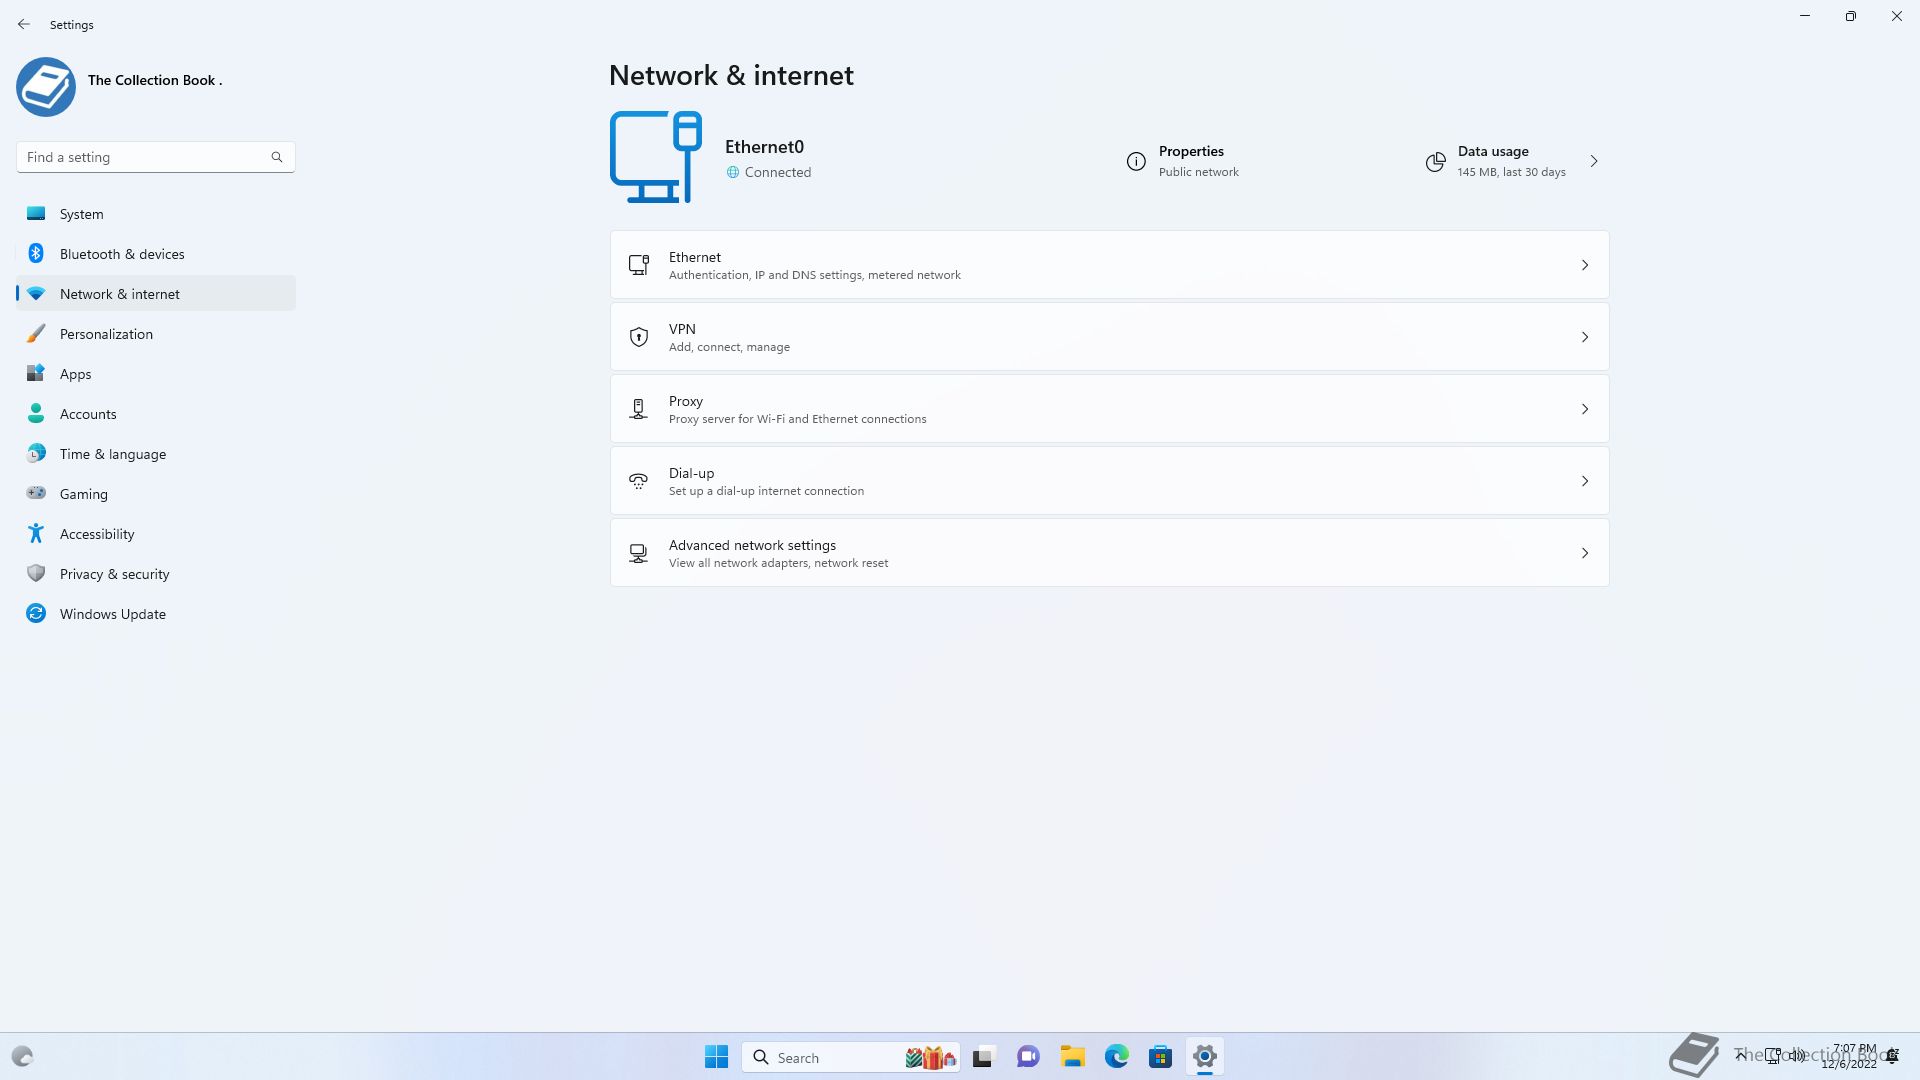The width and height of the screenshot is (1920, 1080).
Task: Expand the Ethernet row chevron
Action: [1585, 265]
